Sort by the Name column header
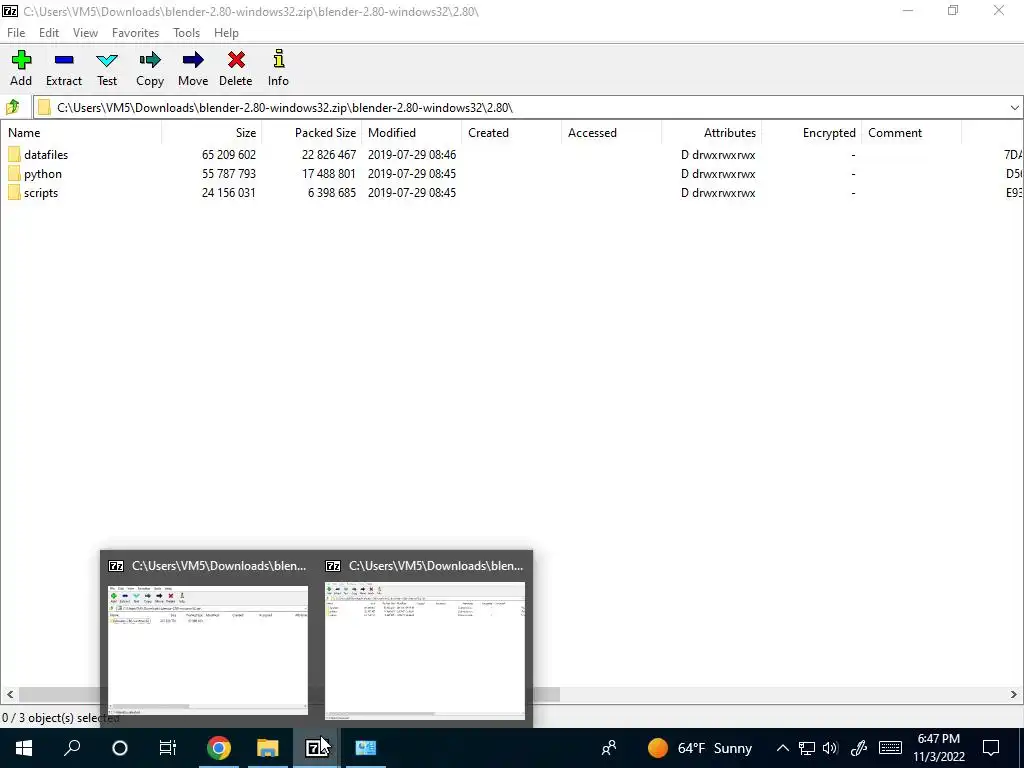This screenshot has width=1024, height=768. coord(81,133)
